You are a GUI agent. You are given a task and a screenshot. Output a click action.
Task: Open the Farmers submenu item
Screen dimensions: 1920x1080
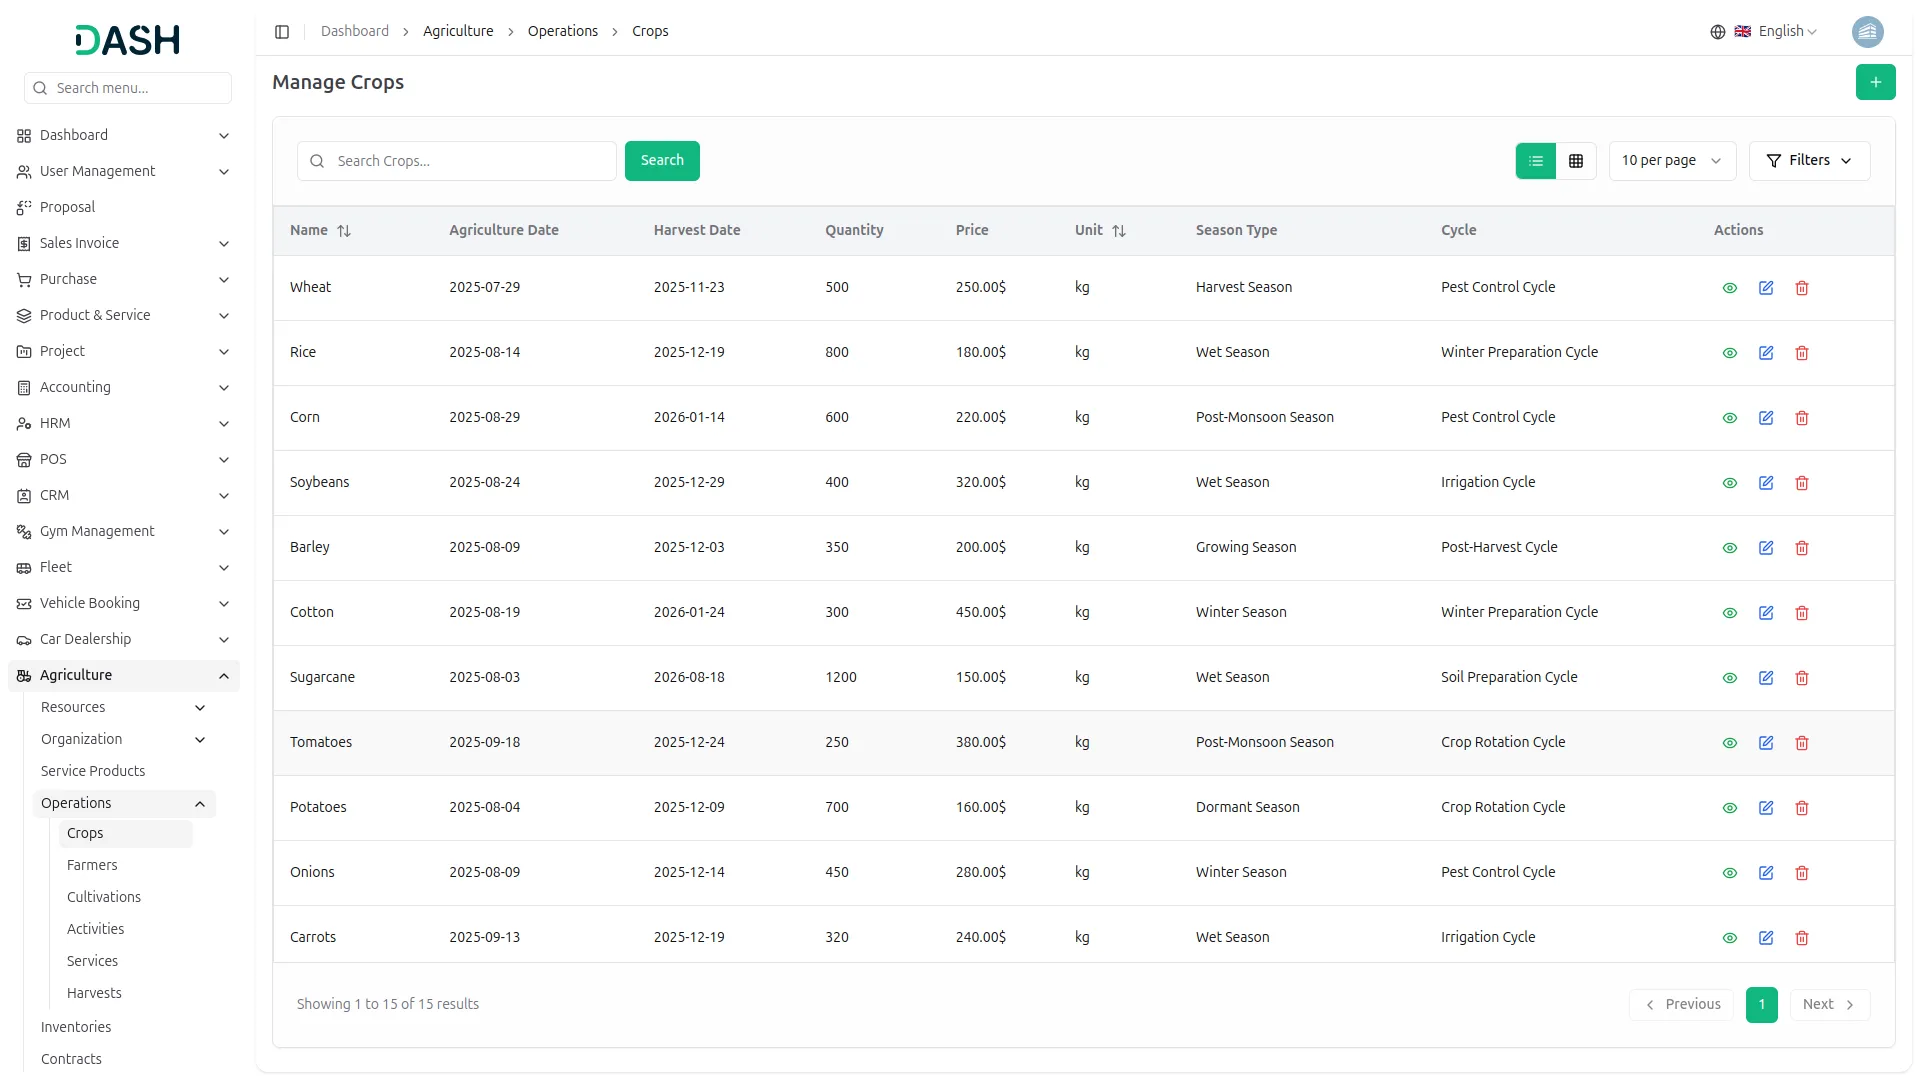(x=92, y=865)
